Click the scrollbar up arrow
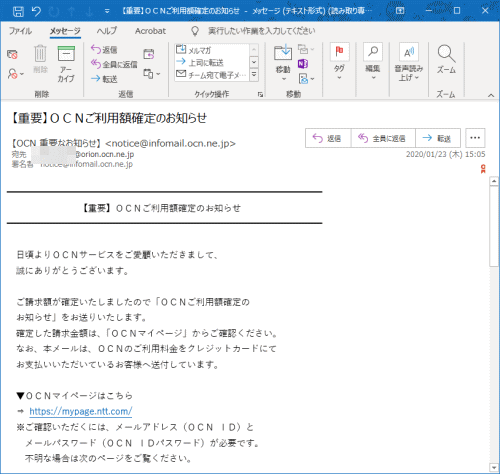 click(494, 181)
